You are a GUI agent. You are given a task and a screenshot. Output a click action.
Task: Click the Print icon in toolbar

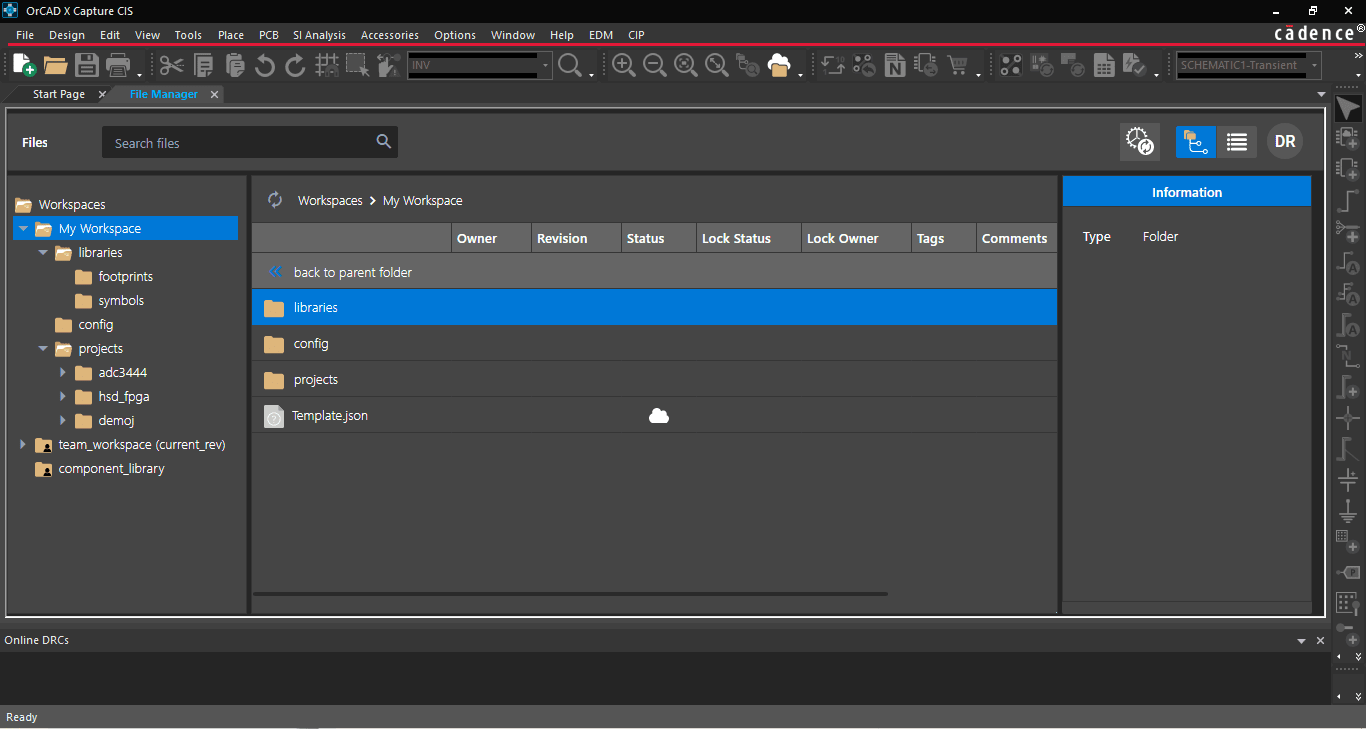tap(117, 65)
